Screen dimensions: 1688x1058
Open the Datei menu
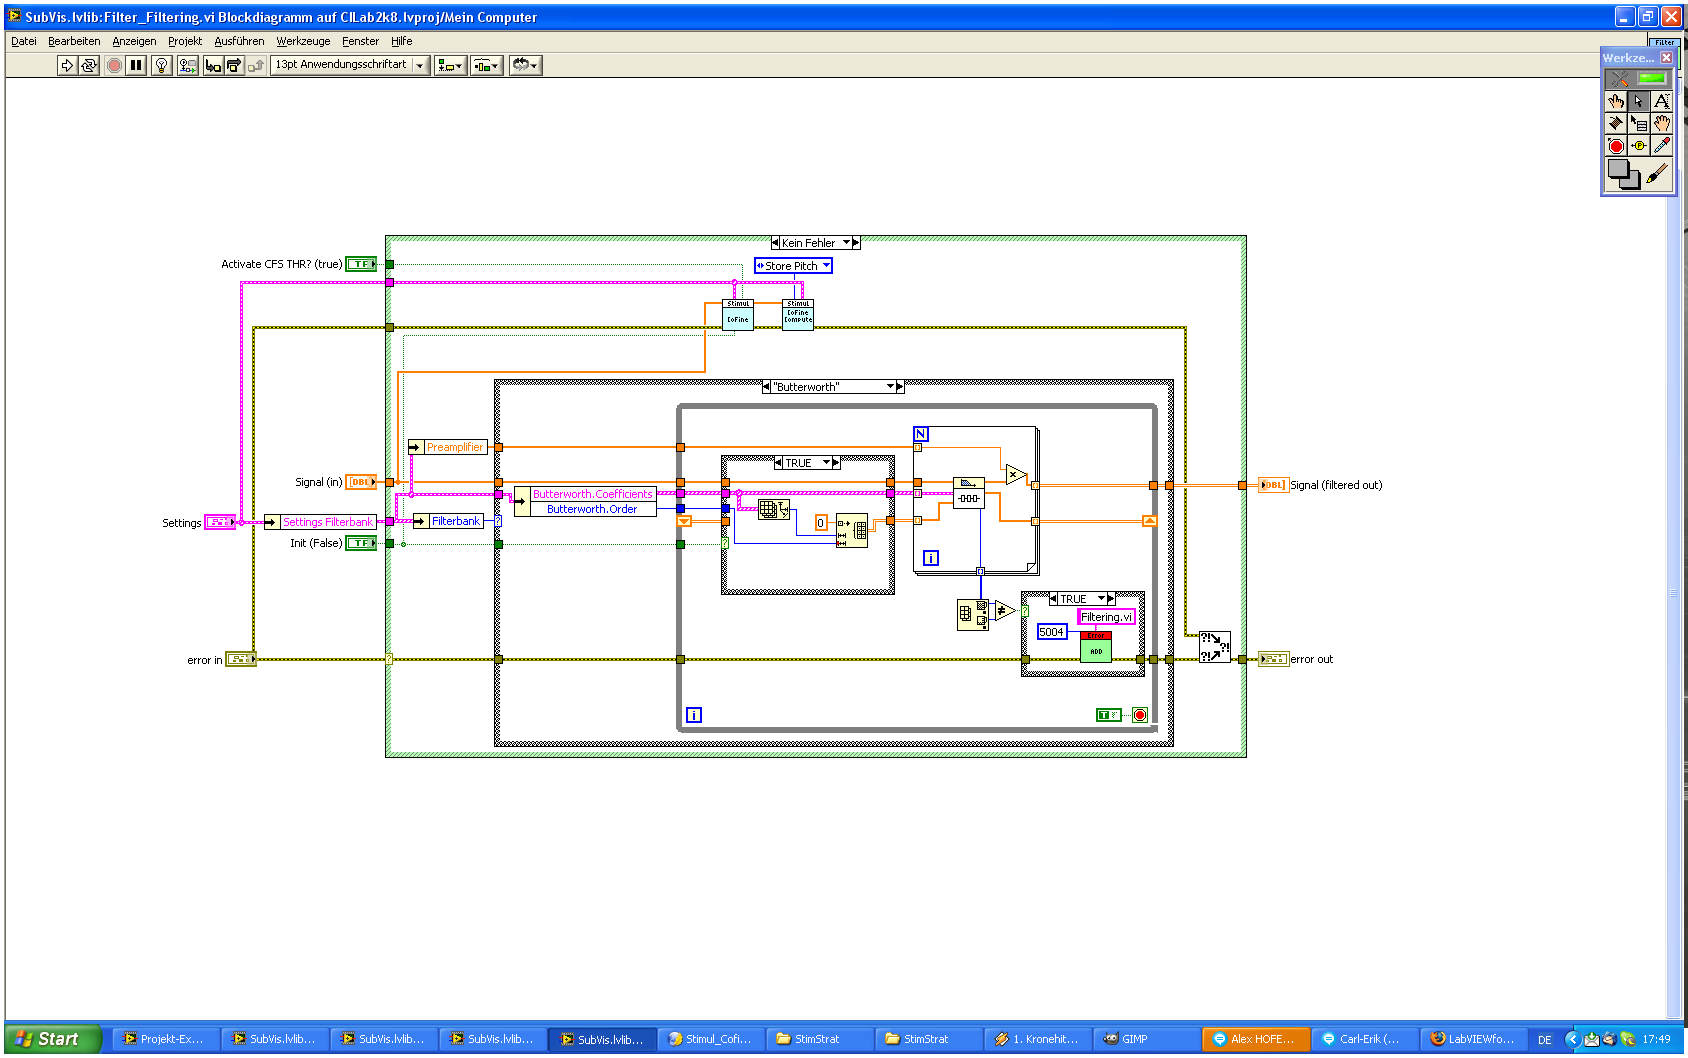tap(23, 41)
